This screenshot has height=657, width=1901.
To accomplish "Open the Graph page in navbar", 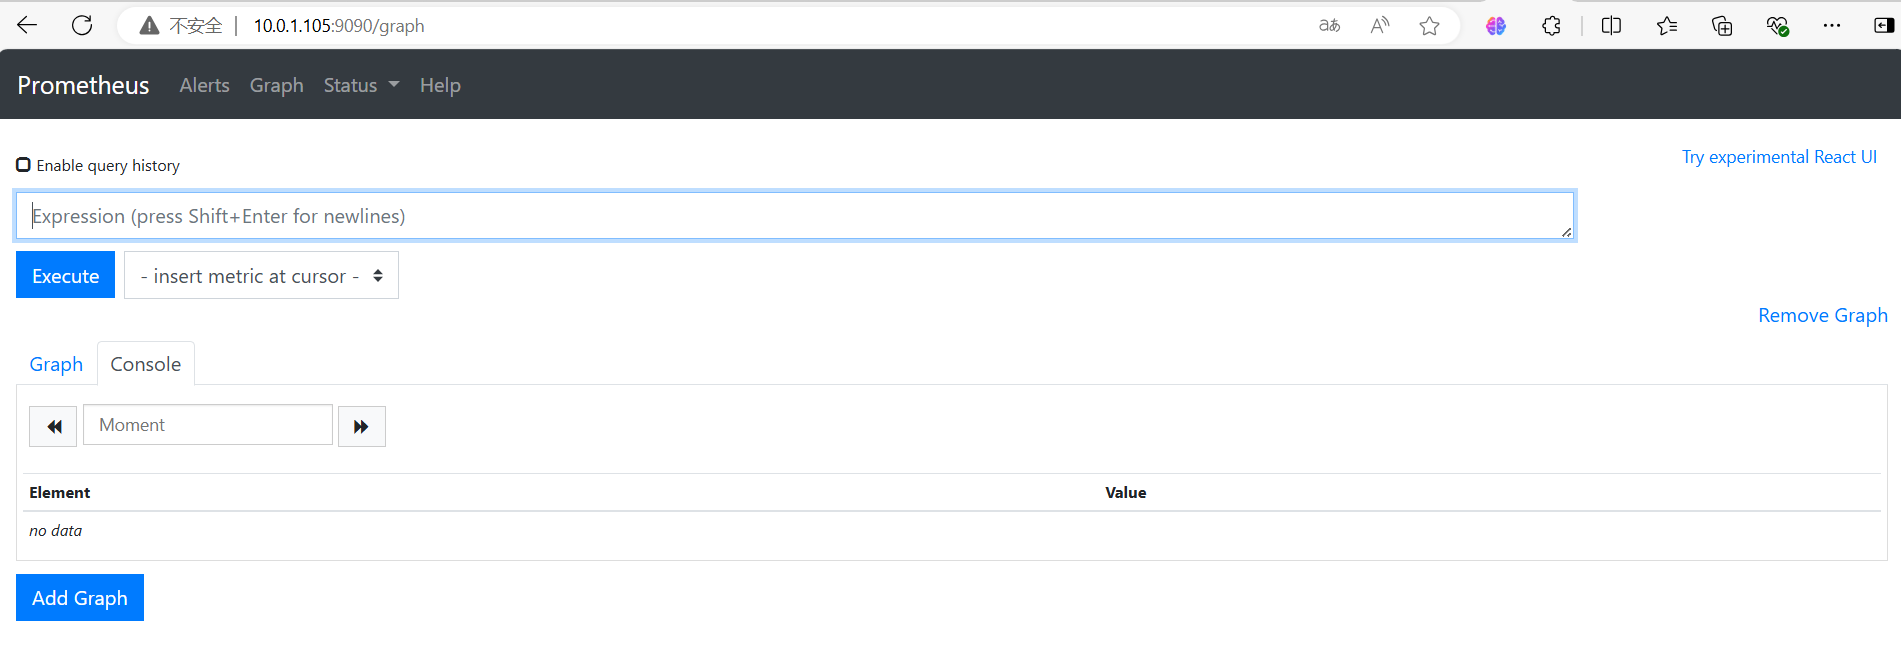I will click(277, 85).
